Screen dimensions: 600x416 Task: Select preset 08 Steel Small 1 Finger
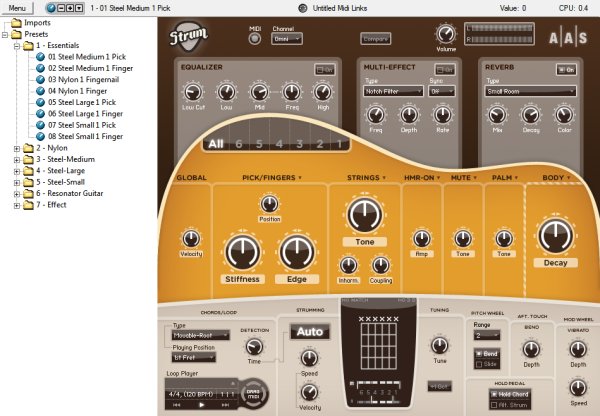[x=85, y=136]
